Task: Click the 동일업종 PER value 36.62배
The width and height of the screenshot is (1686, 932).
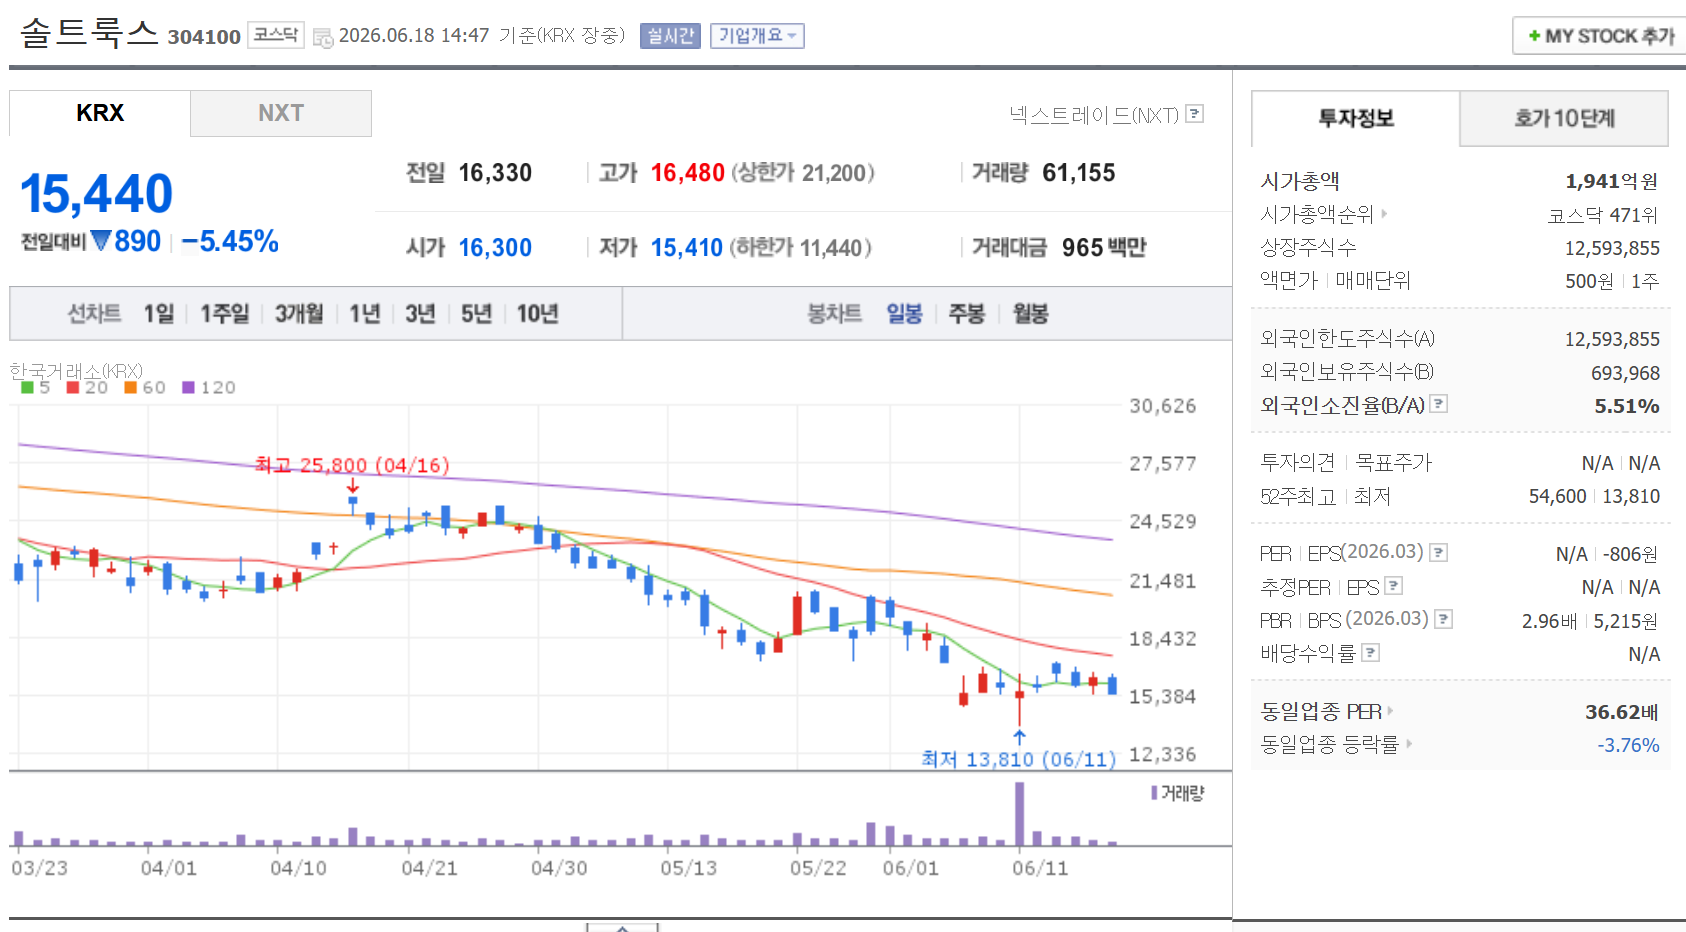Action: tap(1621, 712)
